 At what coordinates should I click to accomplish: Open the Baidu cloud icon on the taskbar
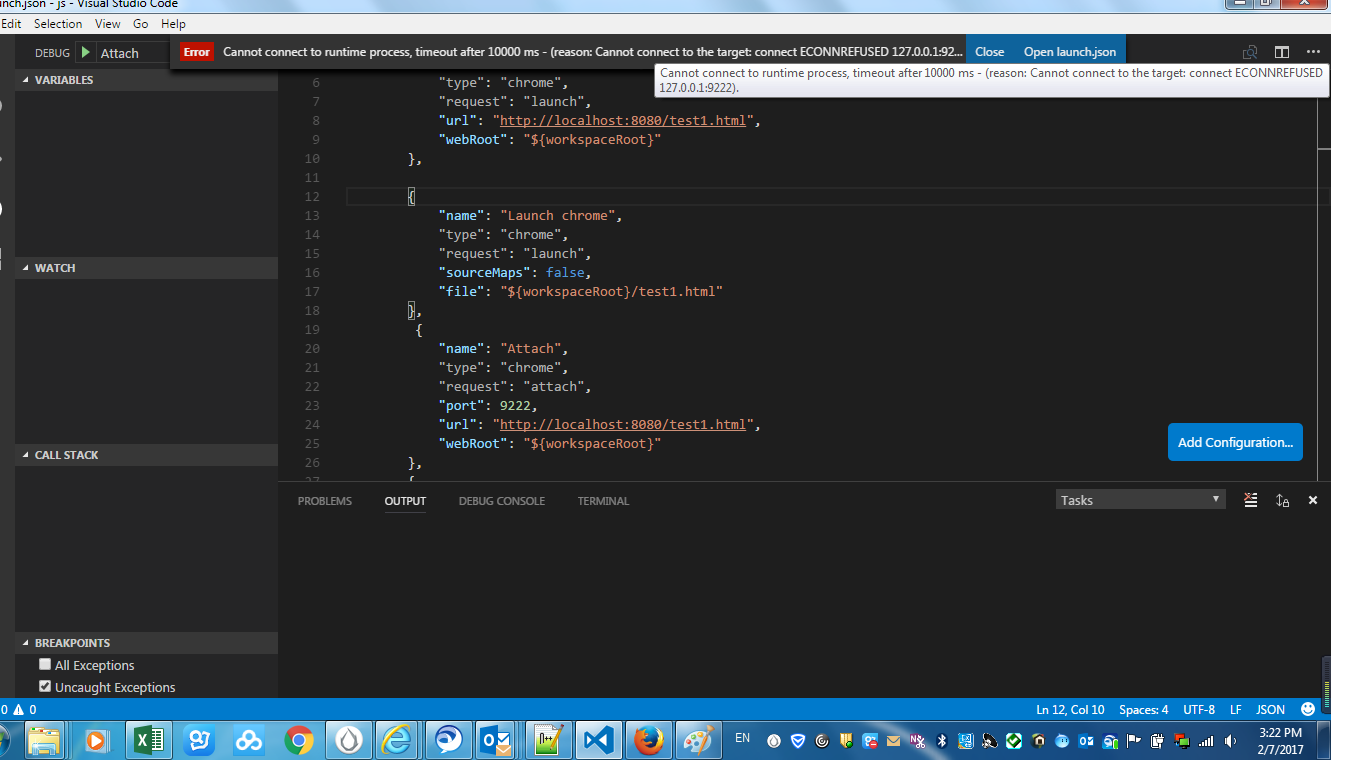pos(248,741)
